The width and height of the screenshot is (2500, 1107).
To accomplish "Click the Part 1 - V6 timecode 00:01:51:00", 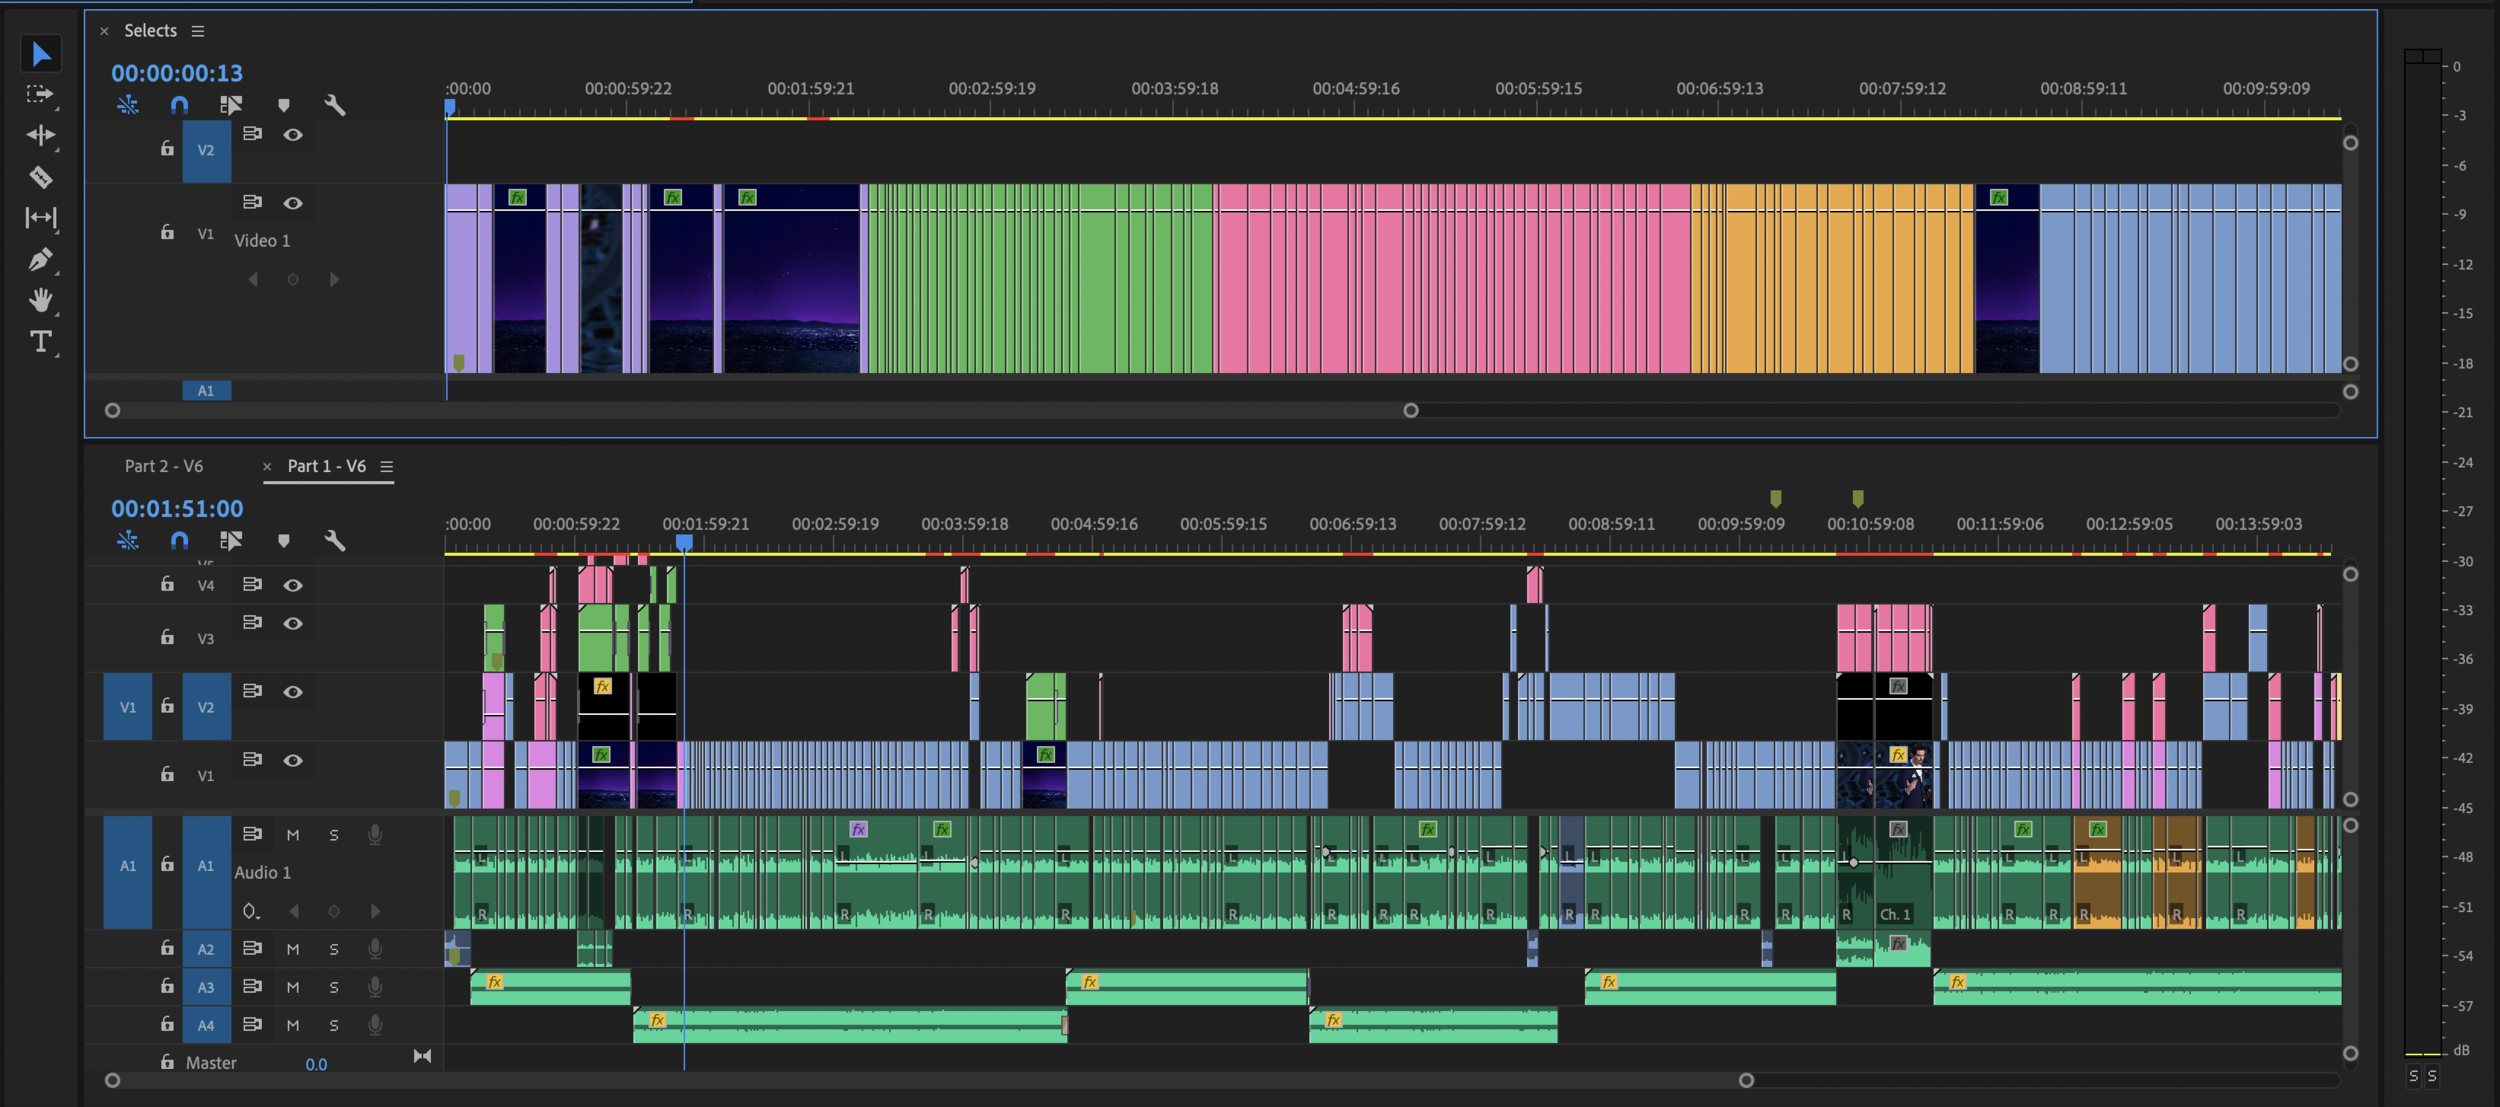I will (177, 509).
